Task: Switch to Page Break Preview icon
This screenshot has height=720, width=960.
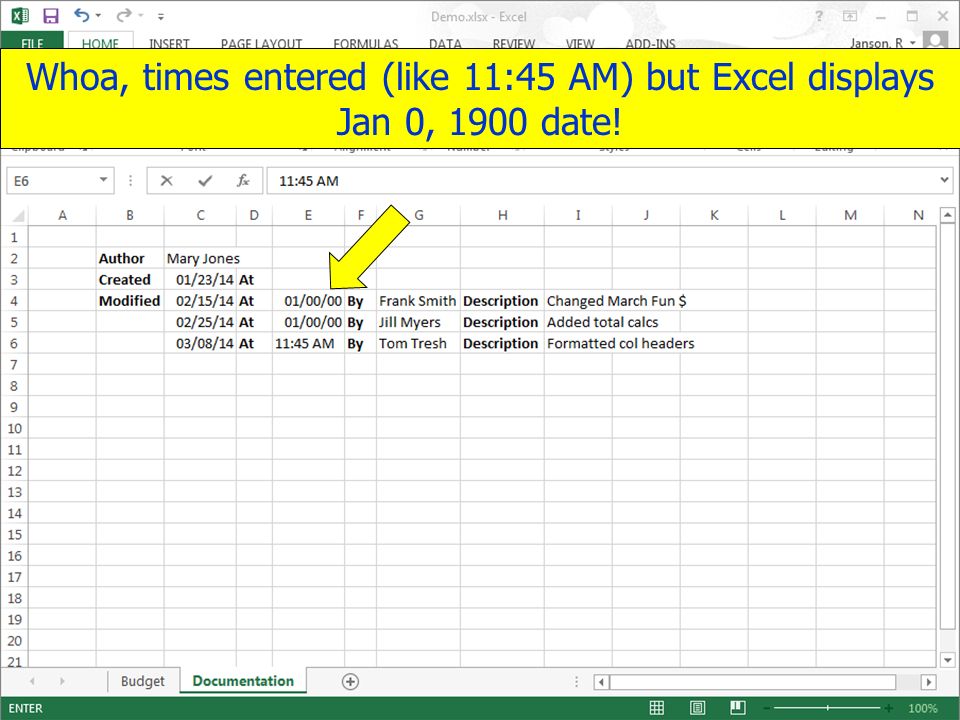Action: (738, 708)
